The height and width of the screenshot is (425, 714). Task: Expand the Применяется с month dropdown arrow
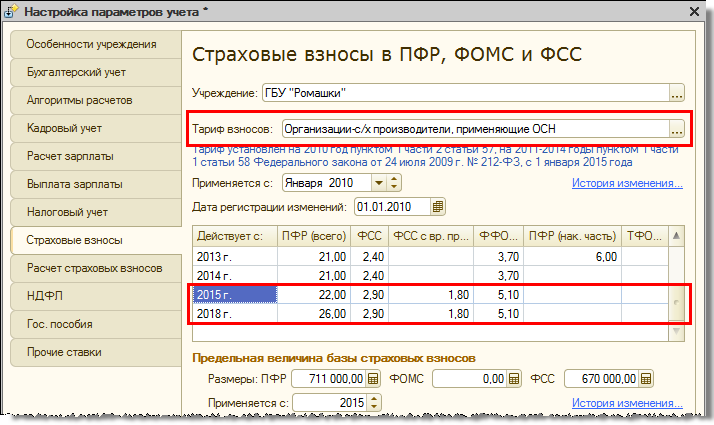[378, 183]
